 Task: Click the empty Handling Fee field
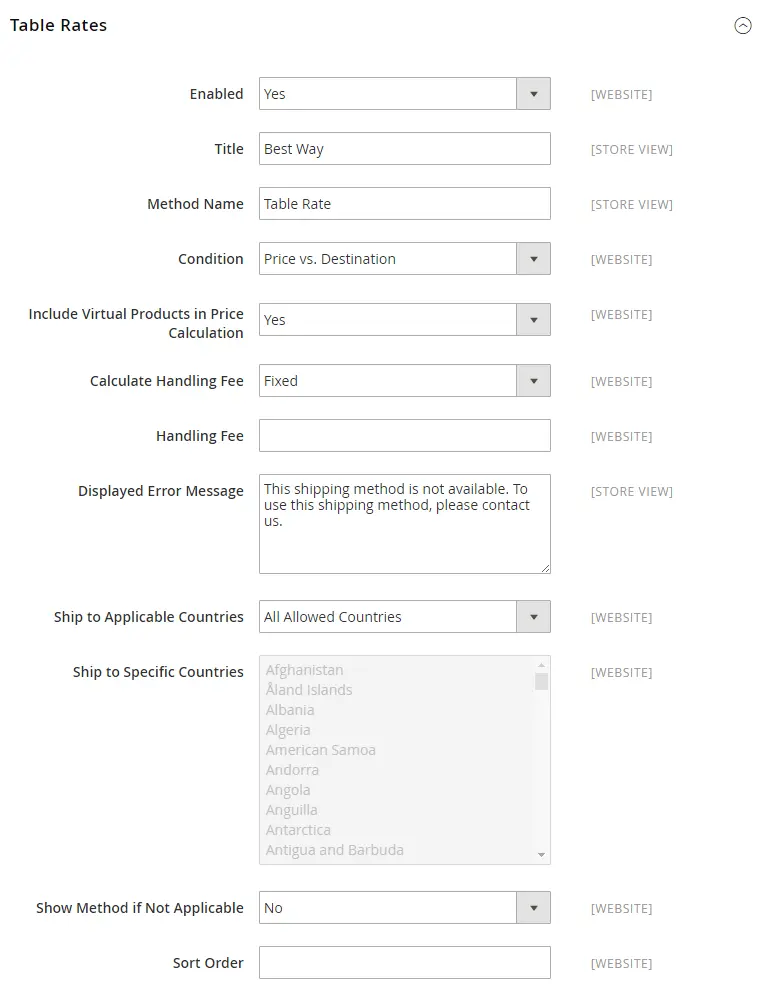click(x=404, y=435)
